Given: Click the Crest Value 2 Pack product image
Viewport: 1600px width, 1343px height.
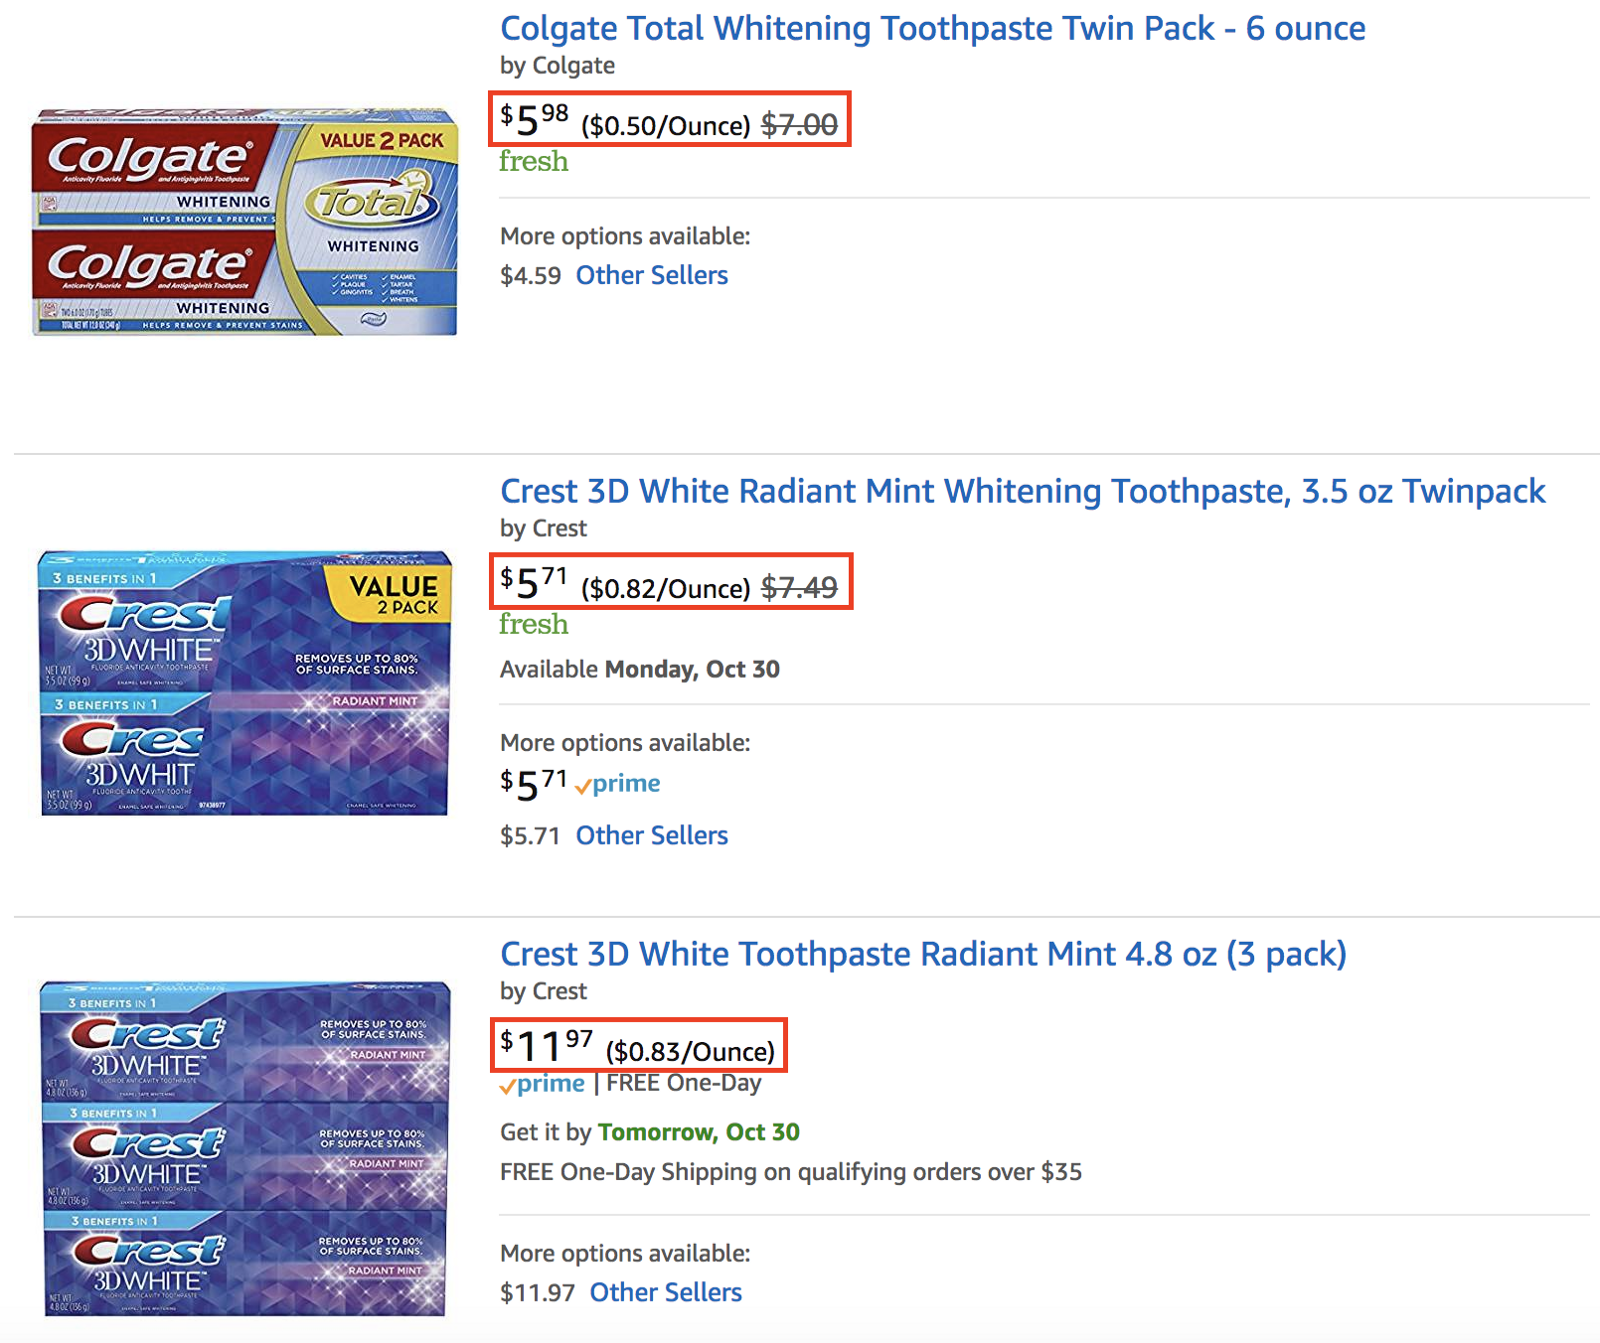Looking at the screenshot, I should point(245,683).
